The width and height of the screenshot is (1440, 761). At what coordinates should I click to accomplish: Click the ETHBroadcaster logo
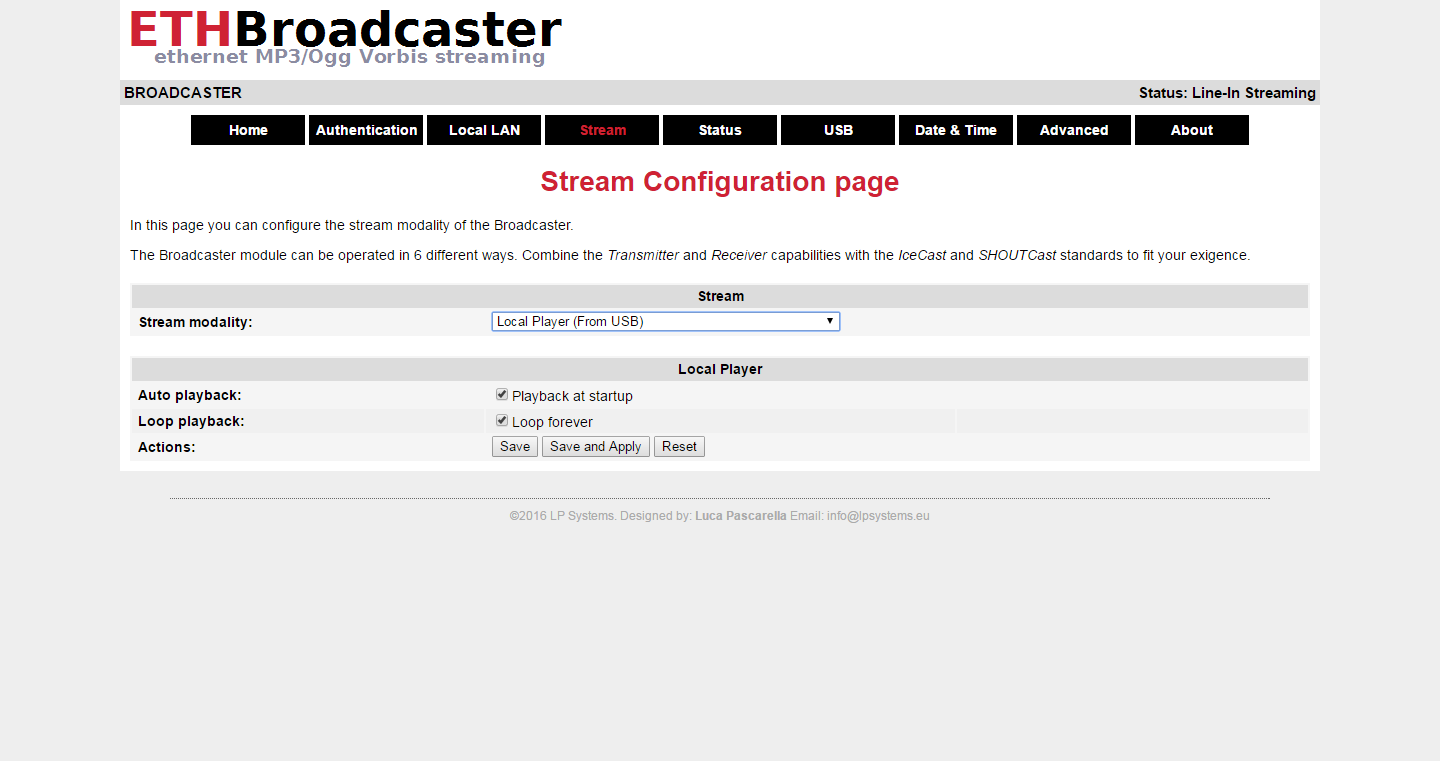click(345, 37)
